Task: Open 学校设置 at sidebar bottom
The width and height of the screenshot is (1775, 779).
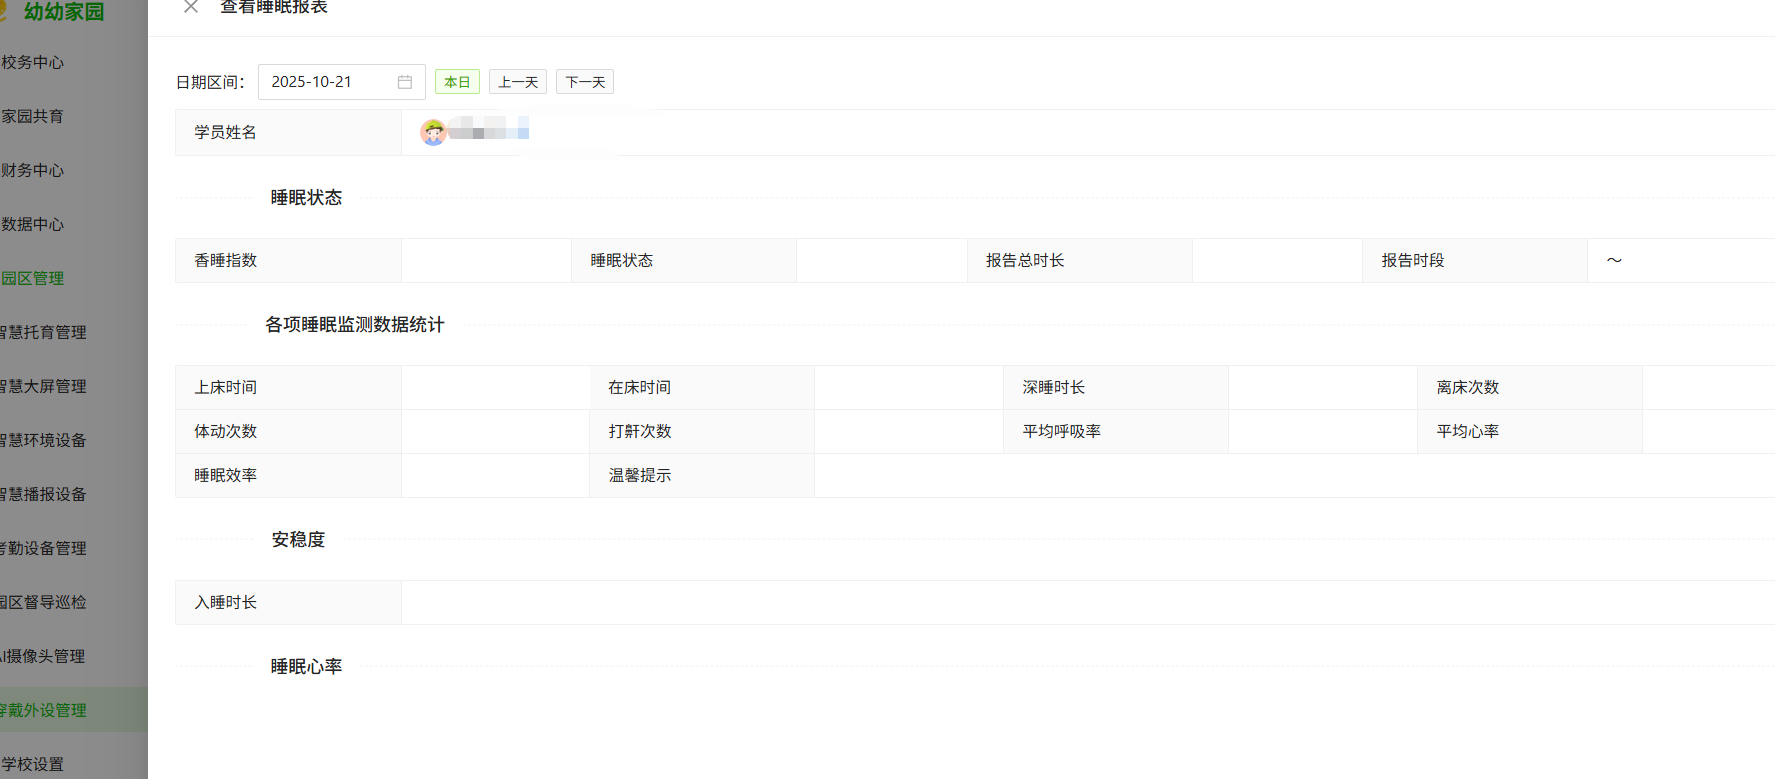Action: tap(33, 764)
